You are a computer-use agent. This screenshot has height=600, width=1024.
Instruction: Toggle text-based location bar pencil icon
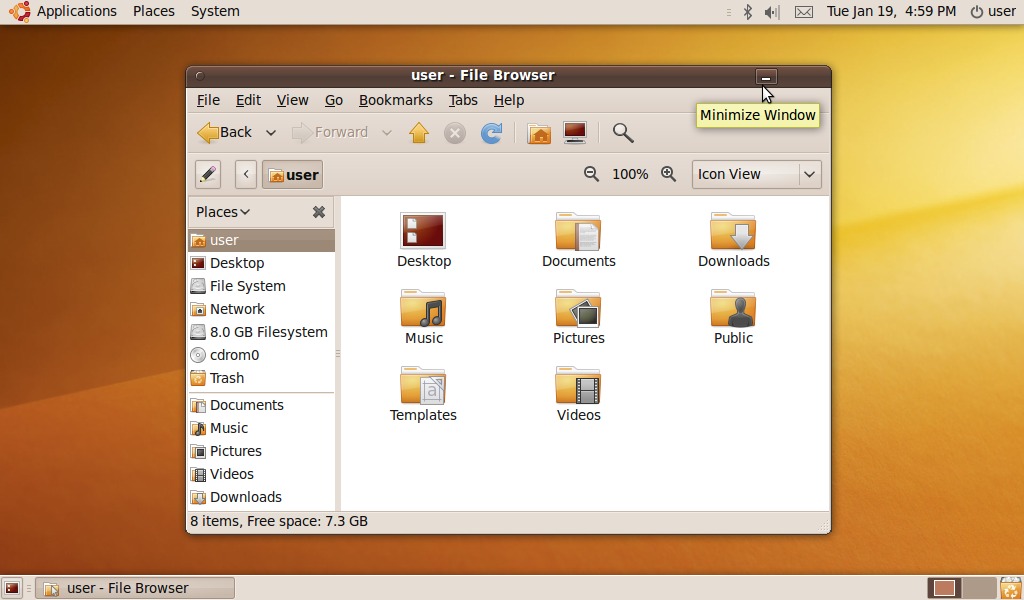tap(208, 174)
